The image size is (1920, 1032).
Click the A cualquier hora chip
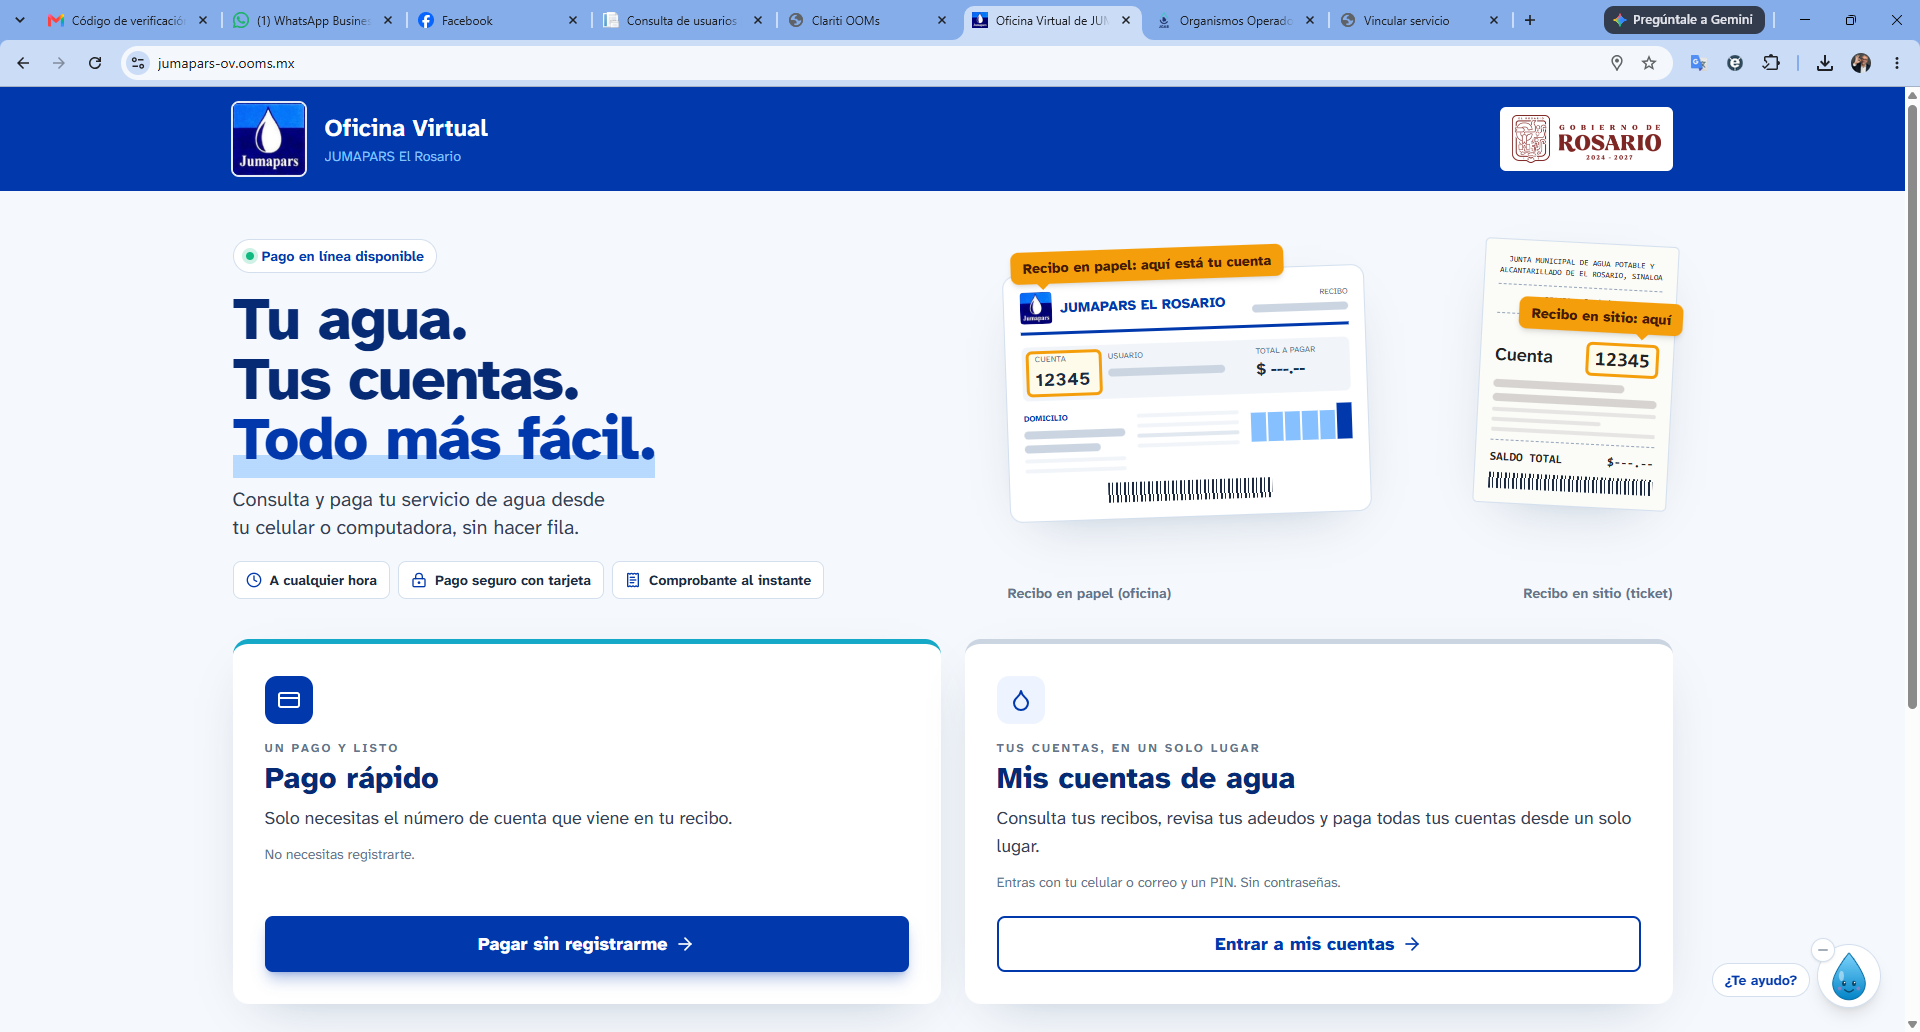pos(311,580)
